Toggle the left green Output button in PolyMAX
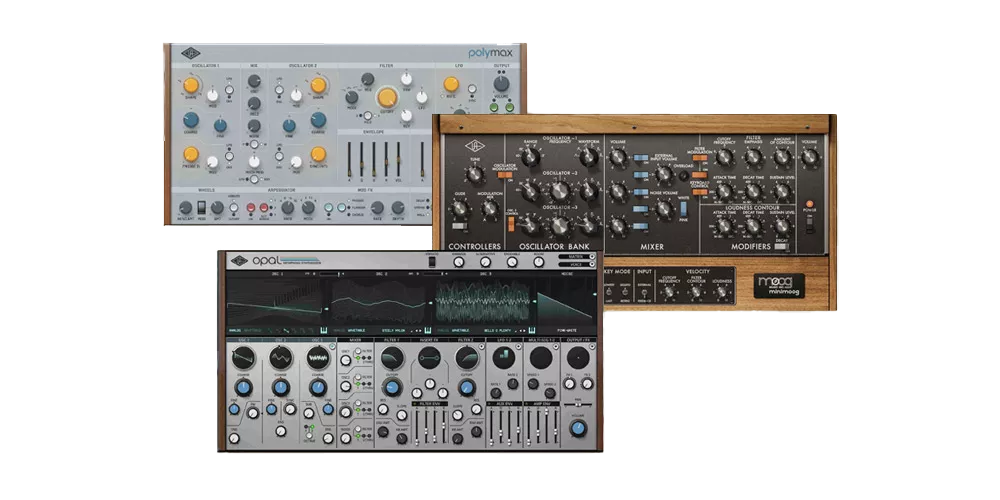This screenshot has height=500, width=1000. click(494, 108)
